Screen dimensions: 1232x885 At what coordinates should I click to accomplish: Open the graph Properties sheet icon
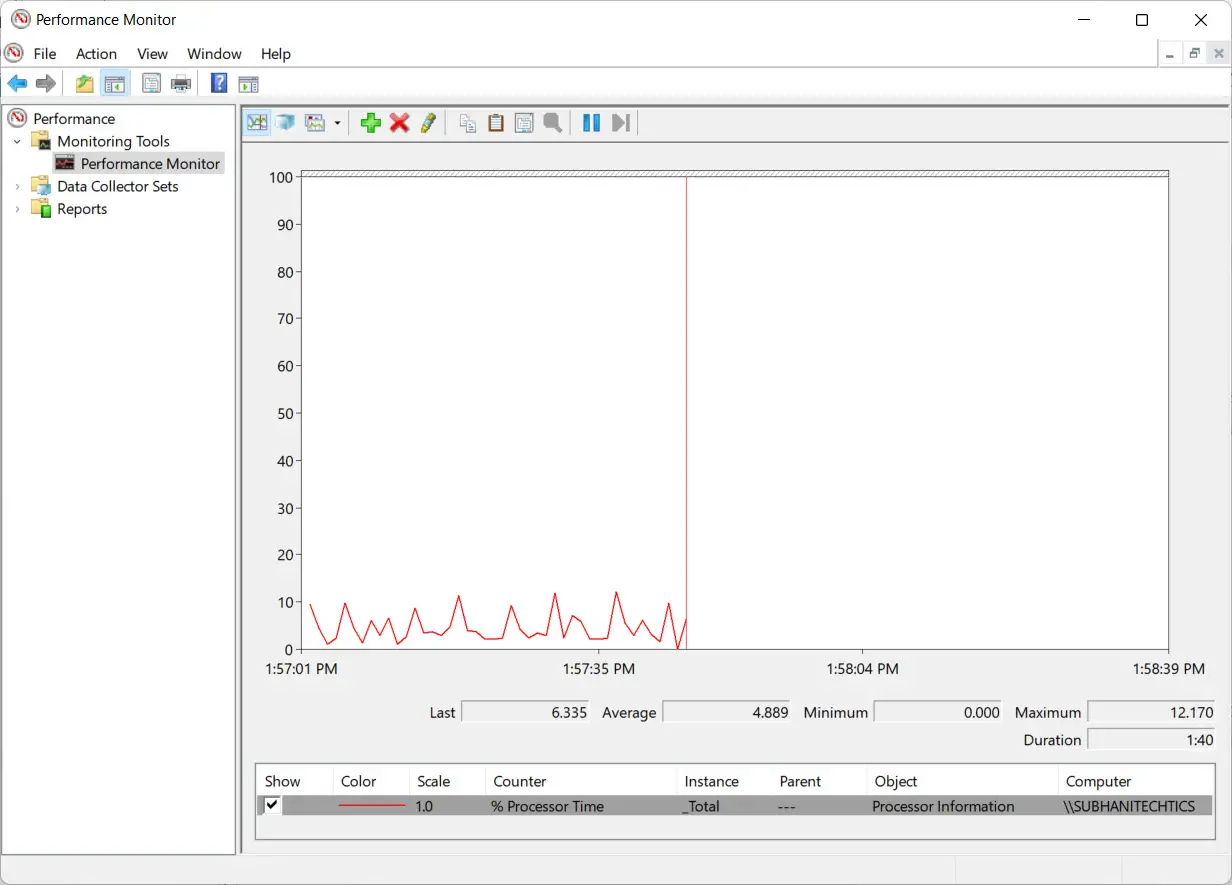click(524, 123)
